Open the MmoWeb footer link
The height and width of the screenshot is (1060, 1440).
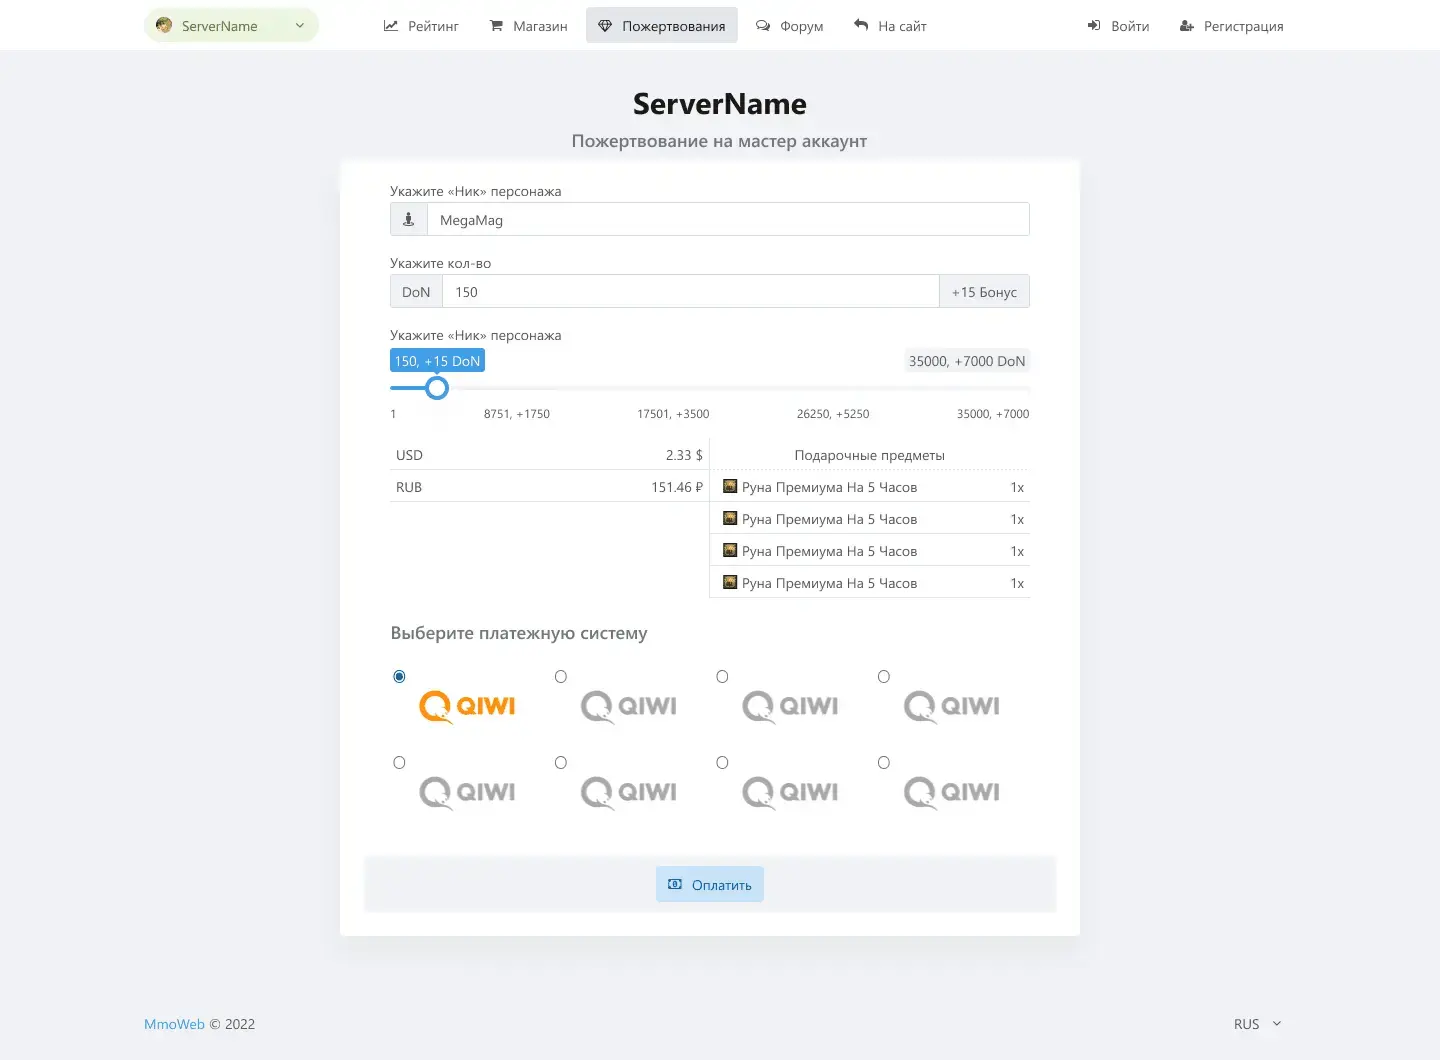(x=174, y=1024)
